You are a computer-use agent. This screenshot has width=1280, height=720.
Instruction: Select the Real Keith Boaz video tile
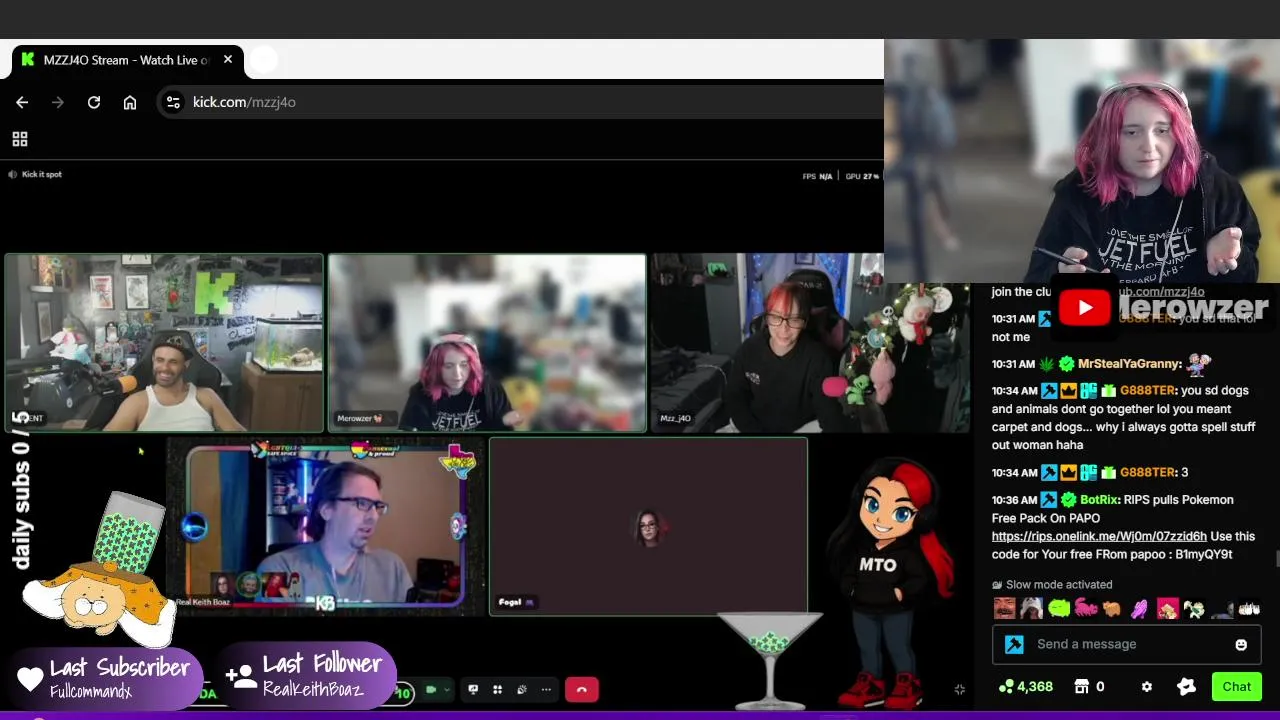[x=326, y=526]
